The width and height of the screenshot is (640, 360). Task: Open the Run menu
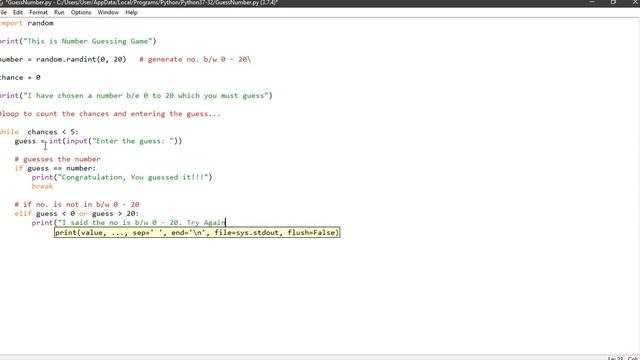tap(59, 12)
